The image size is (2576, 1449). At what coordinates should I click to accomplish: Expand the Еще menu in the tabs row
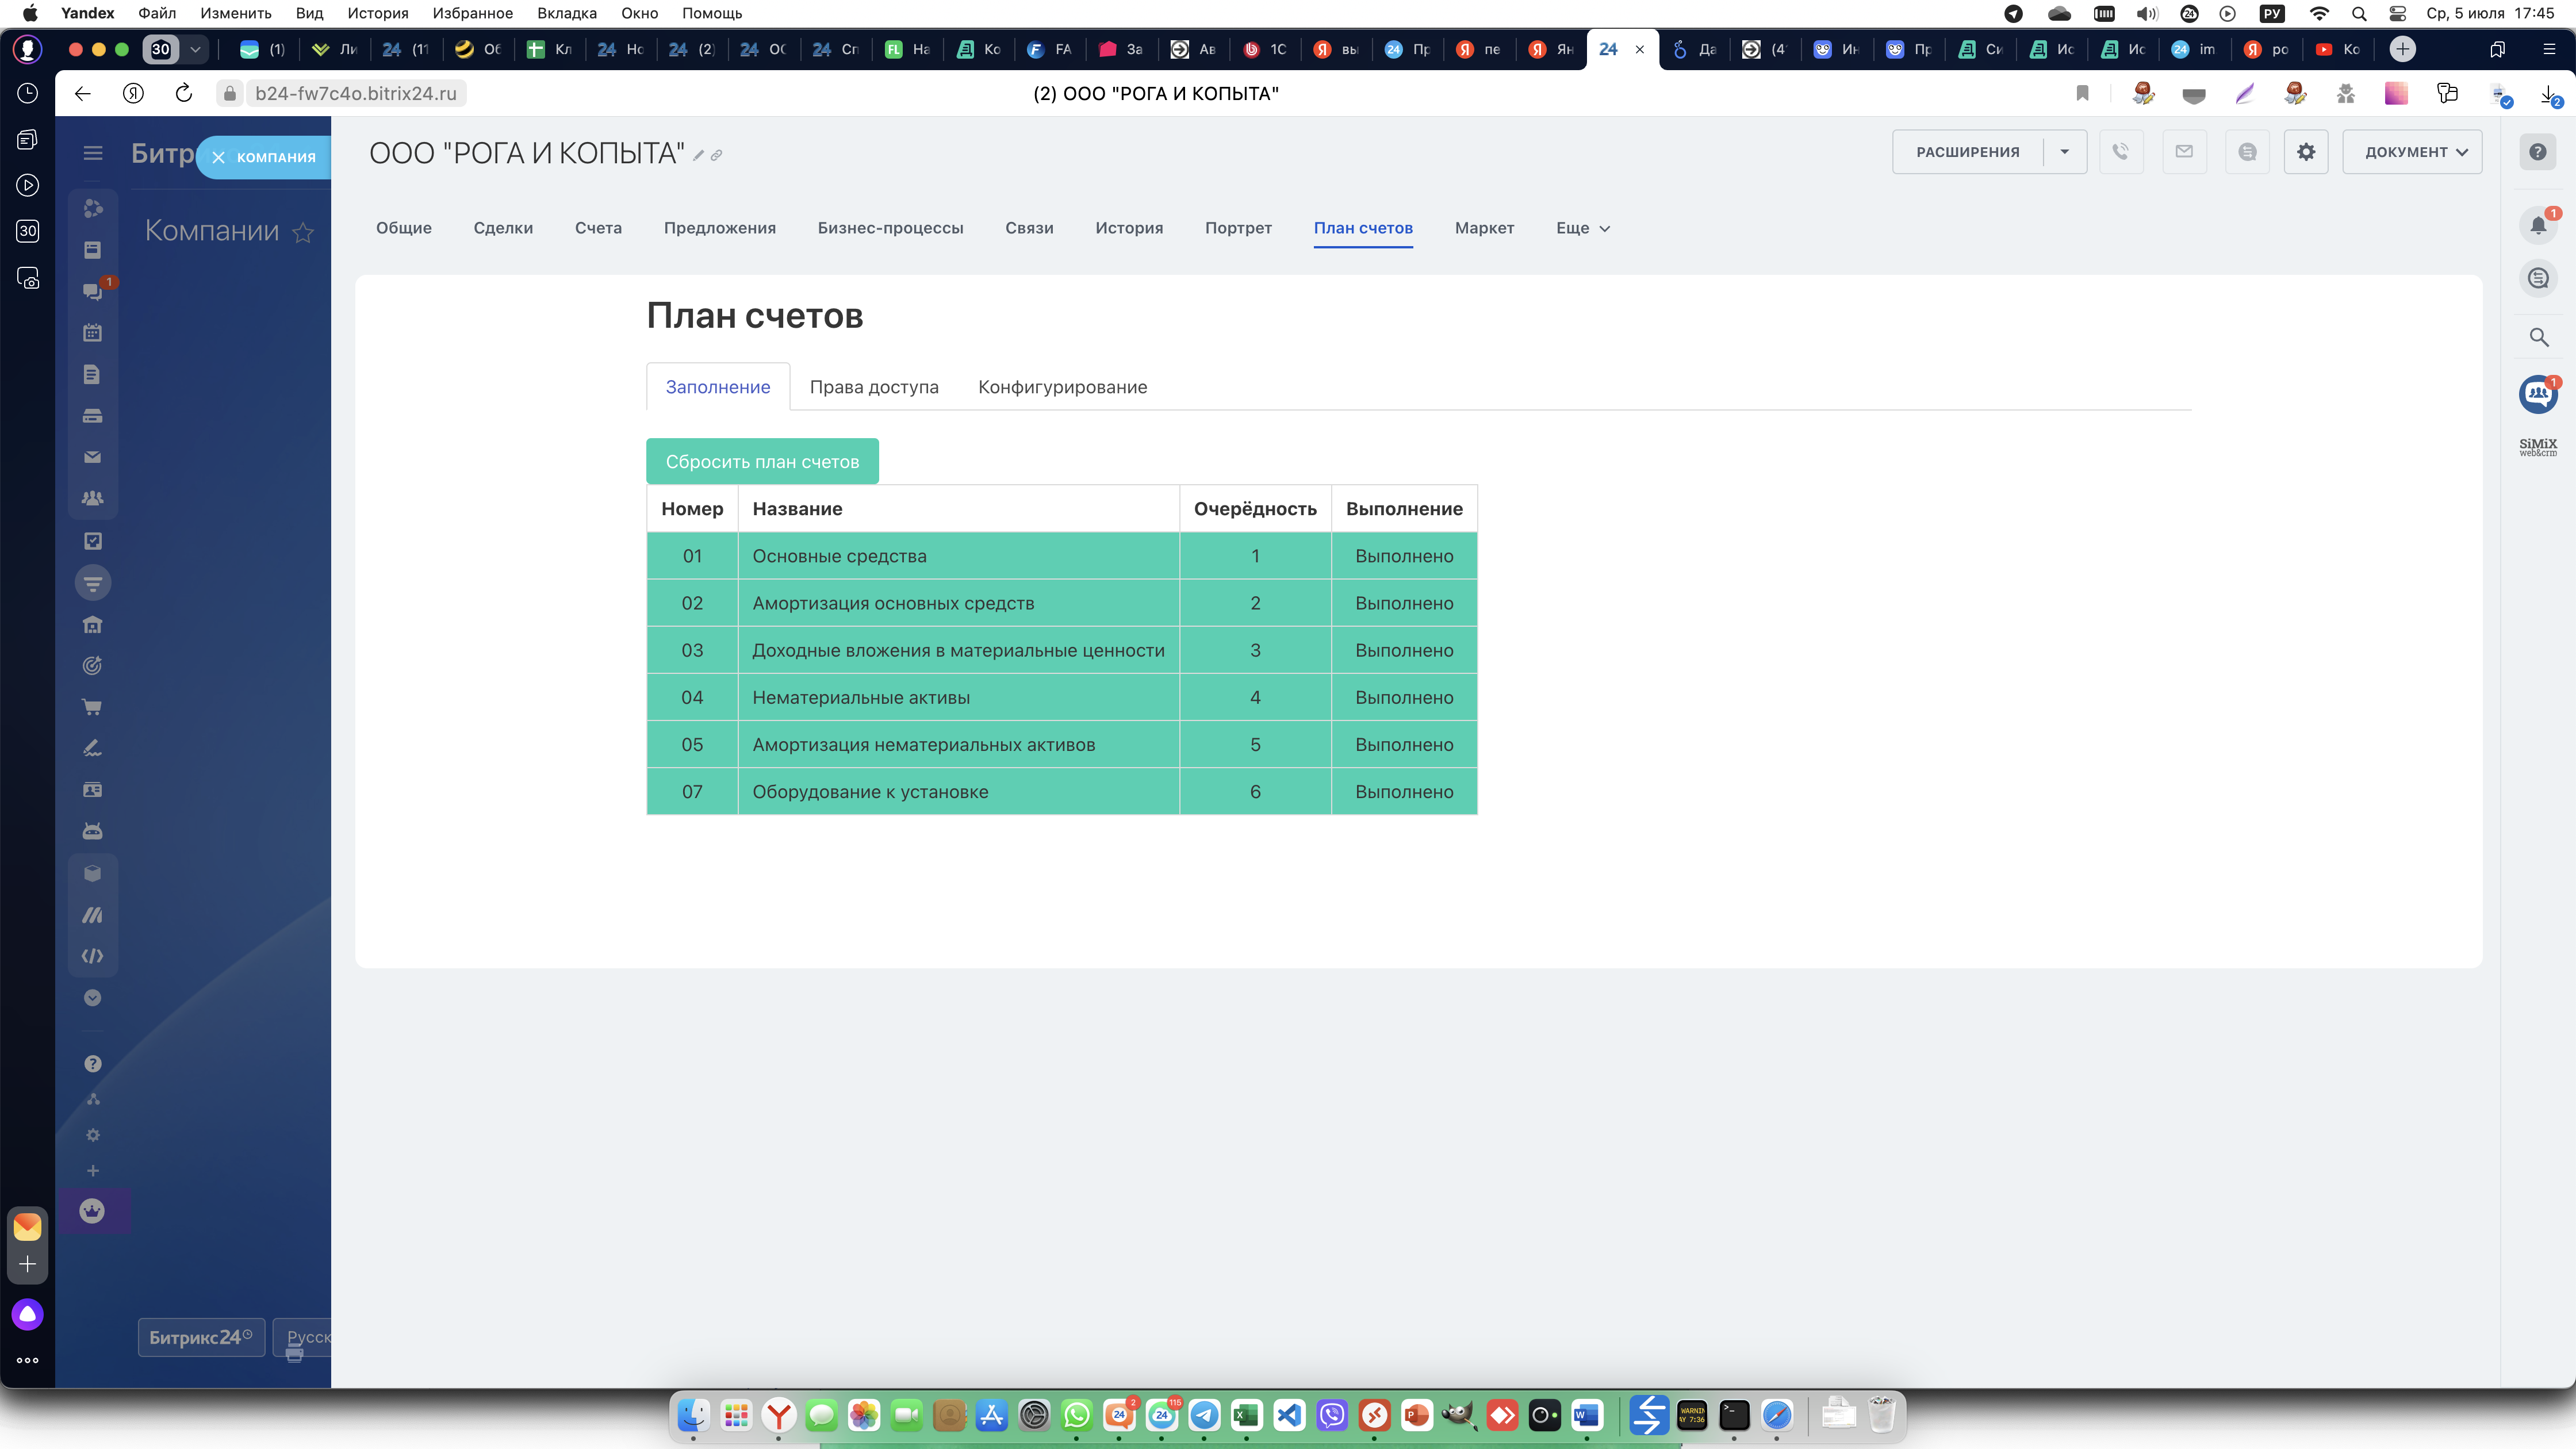tap(1582, 228)
